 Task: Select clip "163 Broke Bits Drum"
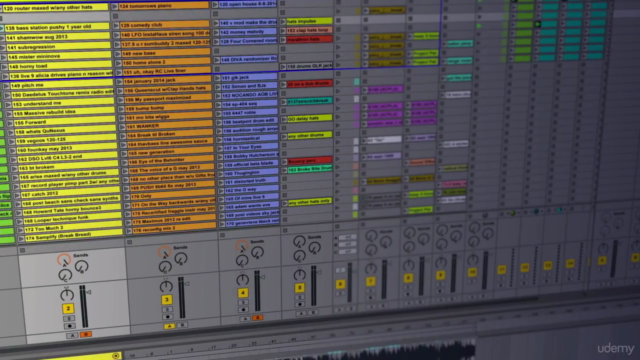click(x=310, y=169)
